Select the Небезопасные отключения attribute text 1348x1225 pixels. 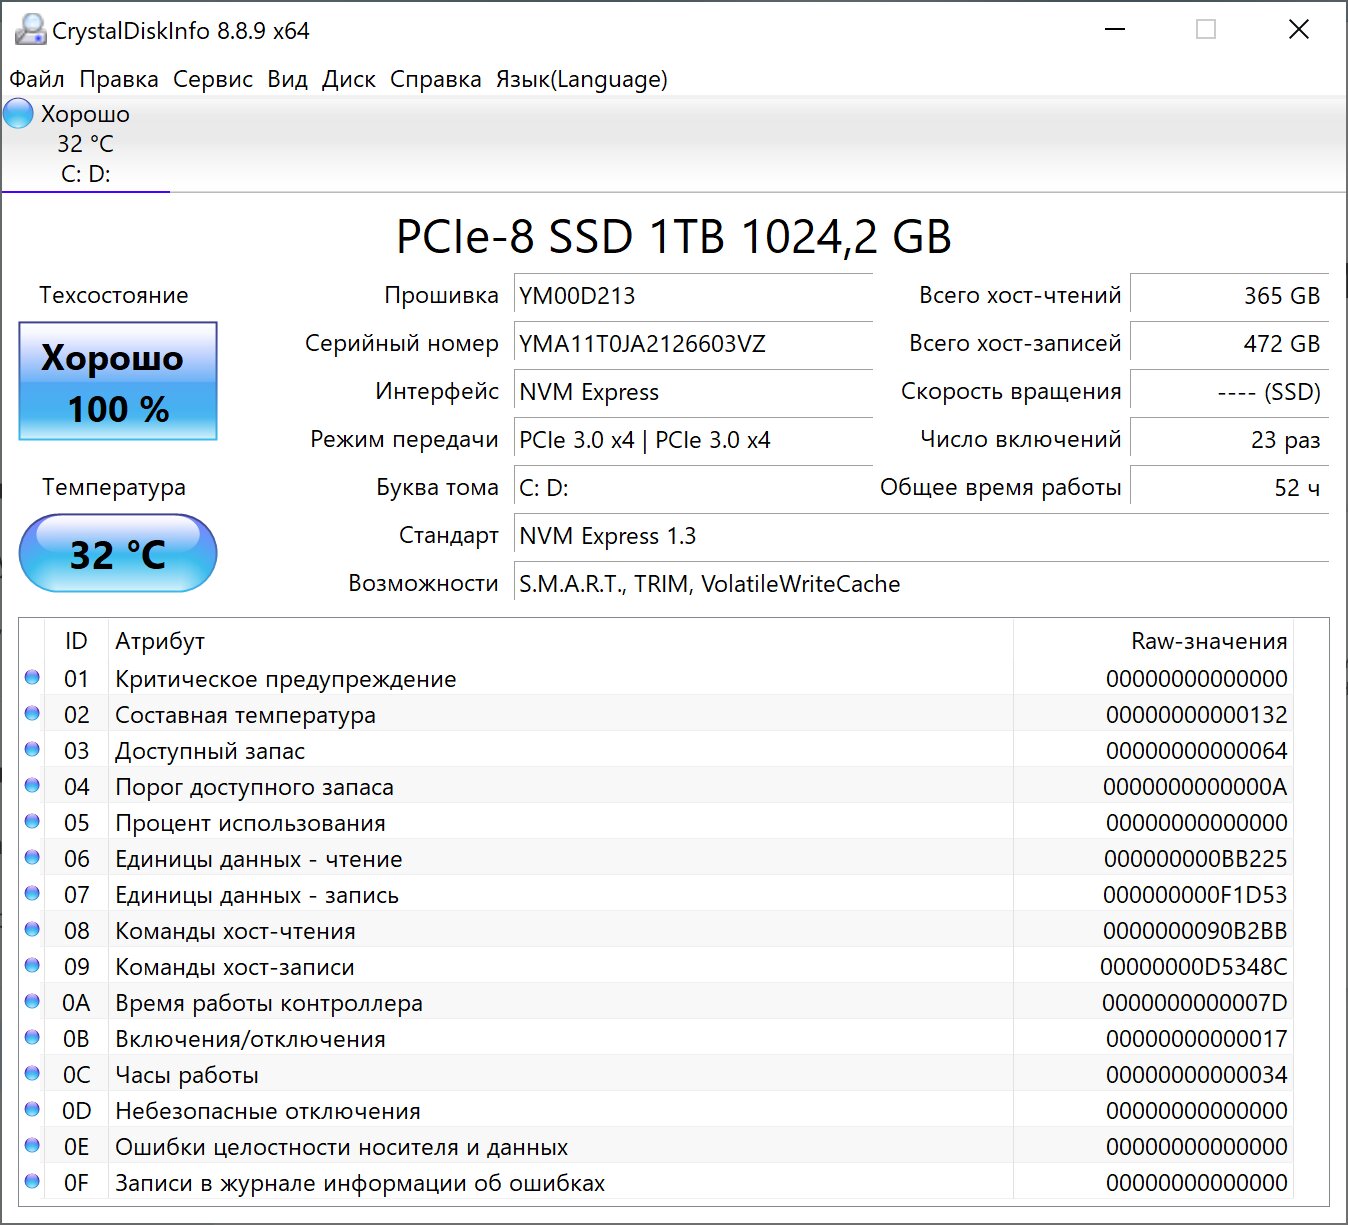click(268, 1111)
